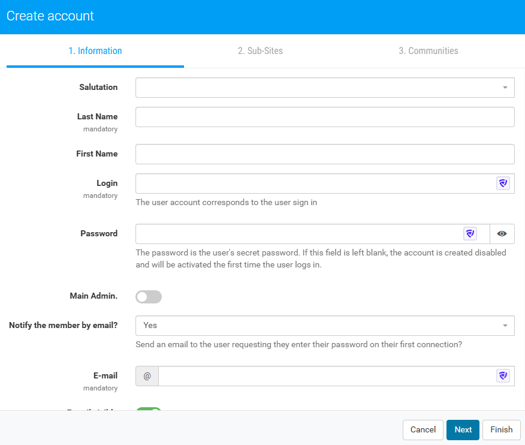Focus the First Name input field
This screenshot has width=525, height=445.
point(325,154)
